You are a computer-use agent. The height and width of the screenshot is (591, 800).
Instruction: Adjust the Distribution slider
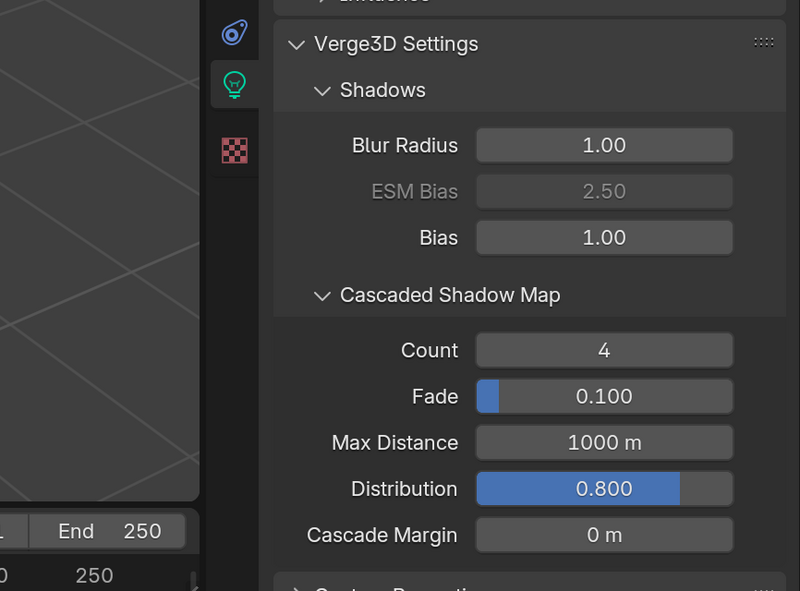click(x=605, y=489)
